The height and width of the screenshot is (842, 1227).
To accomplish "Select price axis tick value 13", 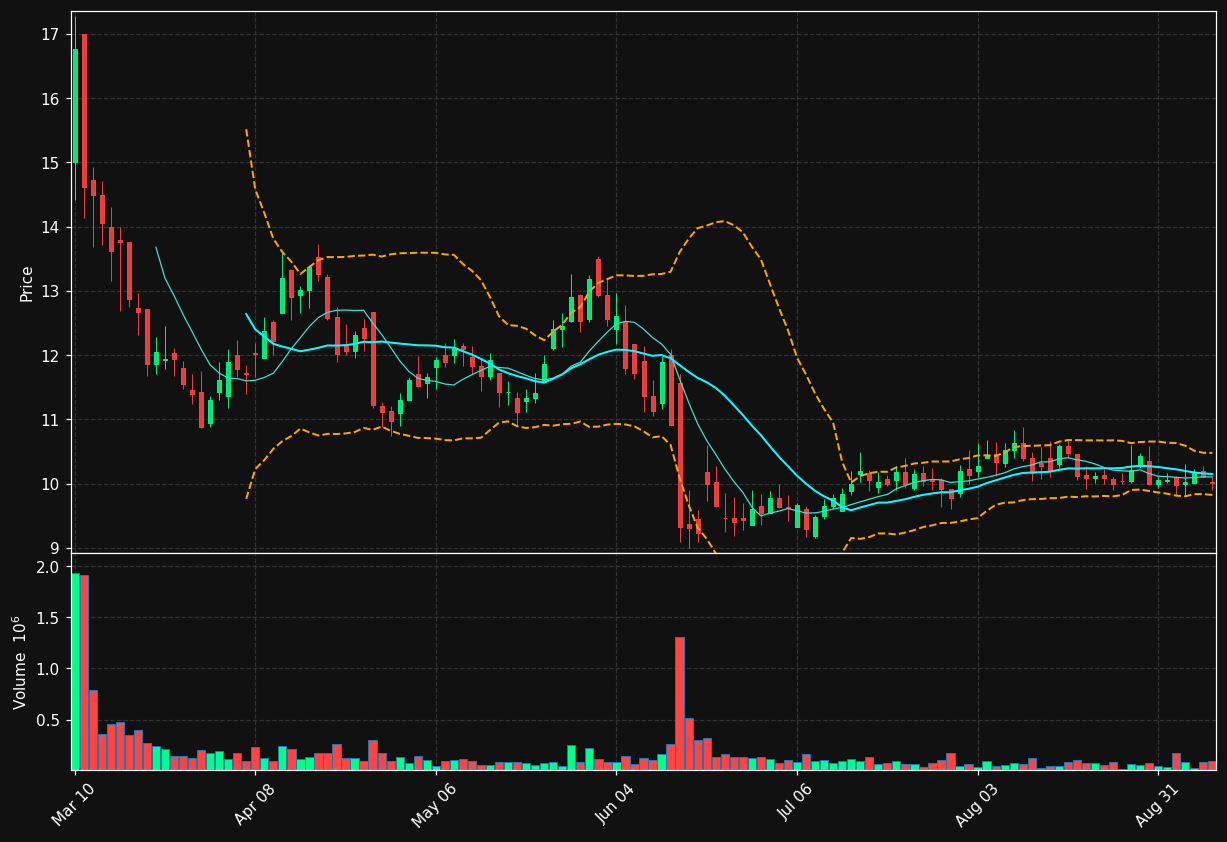I will pos(50,292).
